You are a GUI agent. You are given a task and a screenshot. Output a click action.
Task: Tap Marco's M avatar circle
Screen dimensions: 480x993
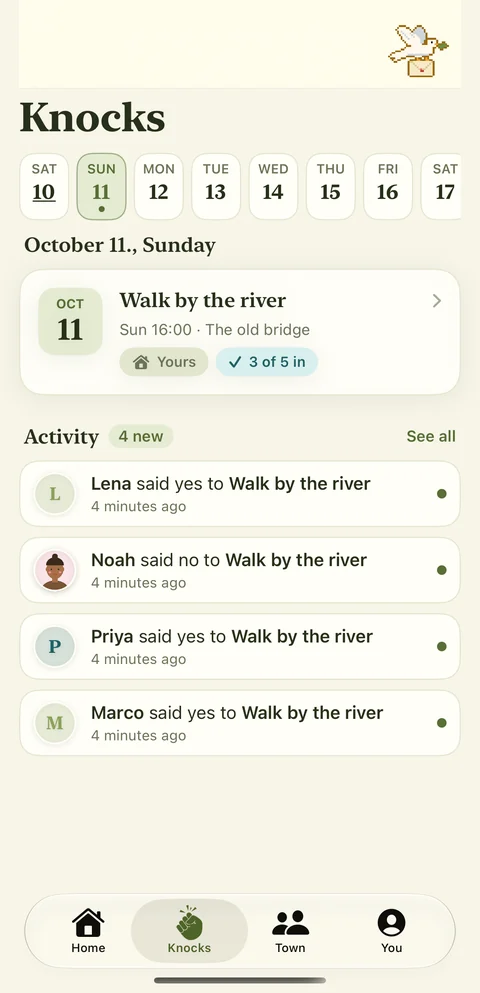pyautogui.click(x=54, y=723)
